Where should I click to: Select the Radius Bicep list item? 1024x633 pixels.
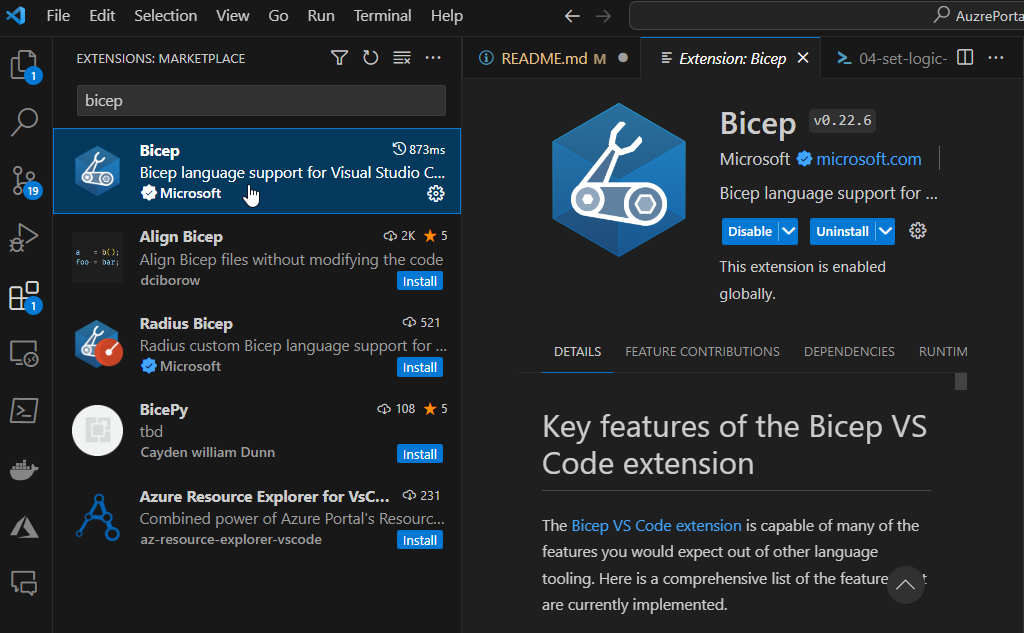pos(257,345)
